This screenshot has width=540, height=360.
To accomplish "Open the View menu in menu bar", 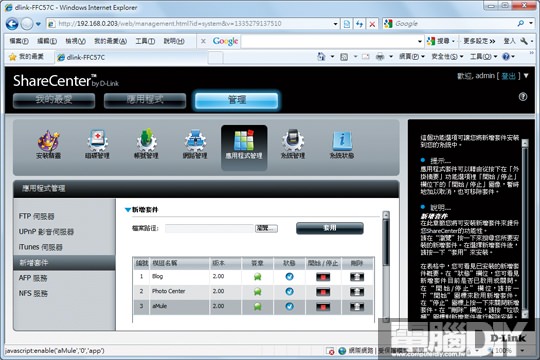I will pyautogui.click(x=75, y=41).
